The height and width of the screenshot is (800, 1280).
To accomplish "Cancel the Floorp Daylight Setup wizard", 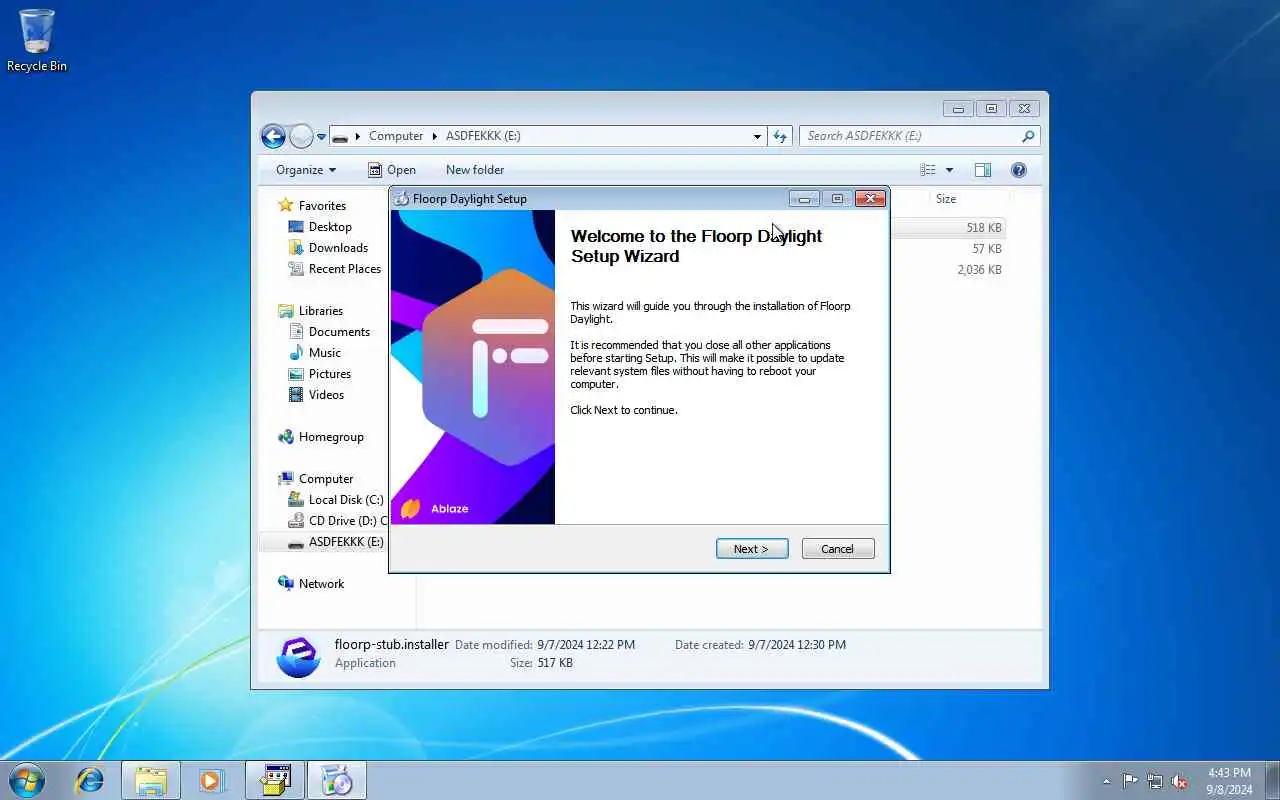I will (x=838, y=549).
